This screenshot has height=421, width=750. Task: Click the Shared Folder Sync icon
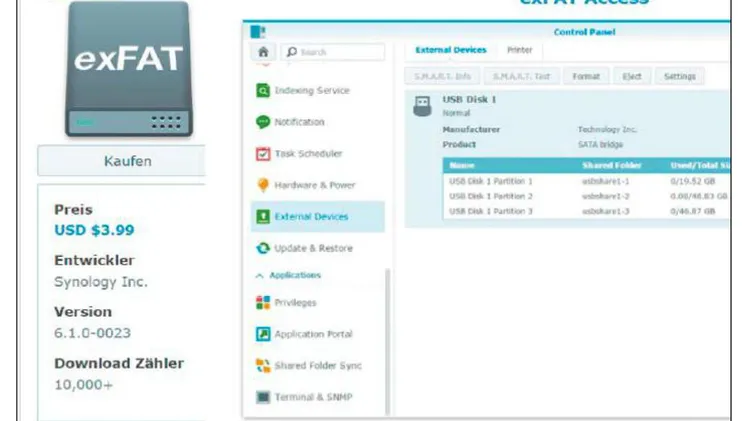tap(263, 366)
